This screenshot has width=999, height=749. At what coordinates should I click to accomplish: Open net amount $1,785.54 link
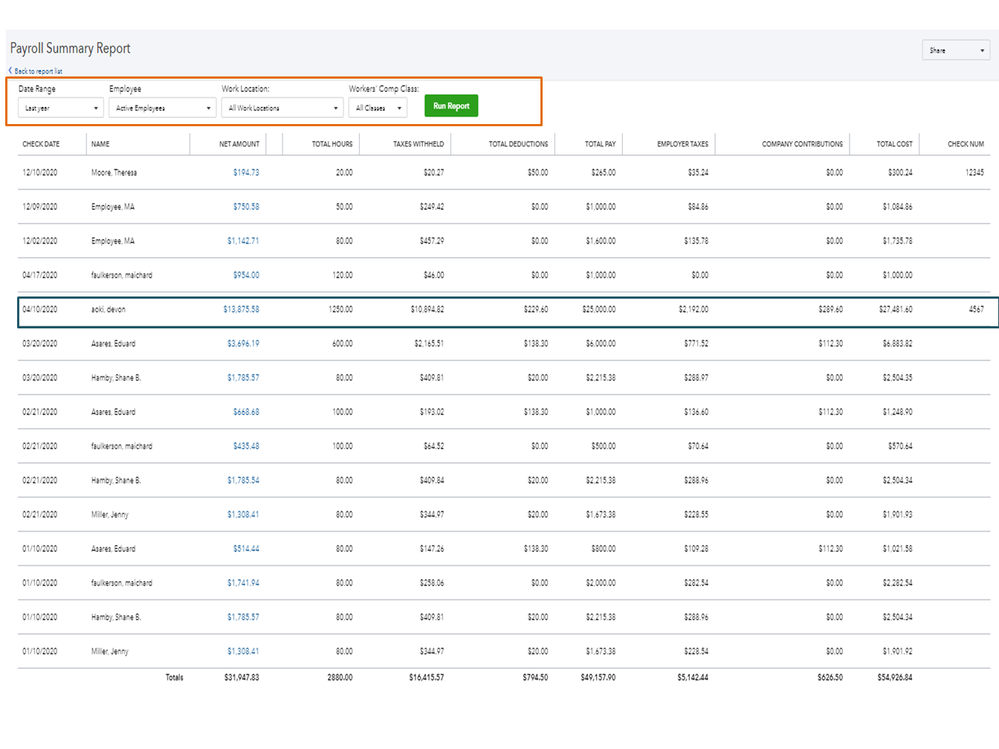tap(243, 480)
